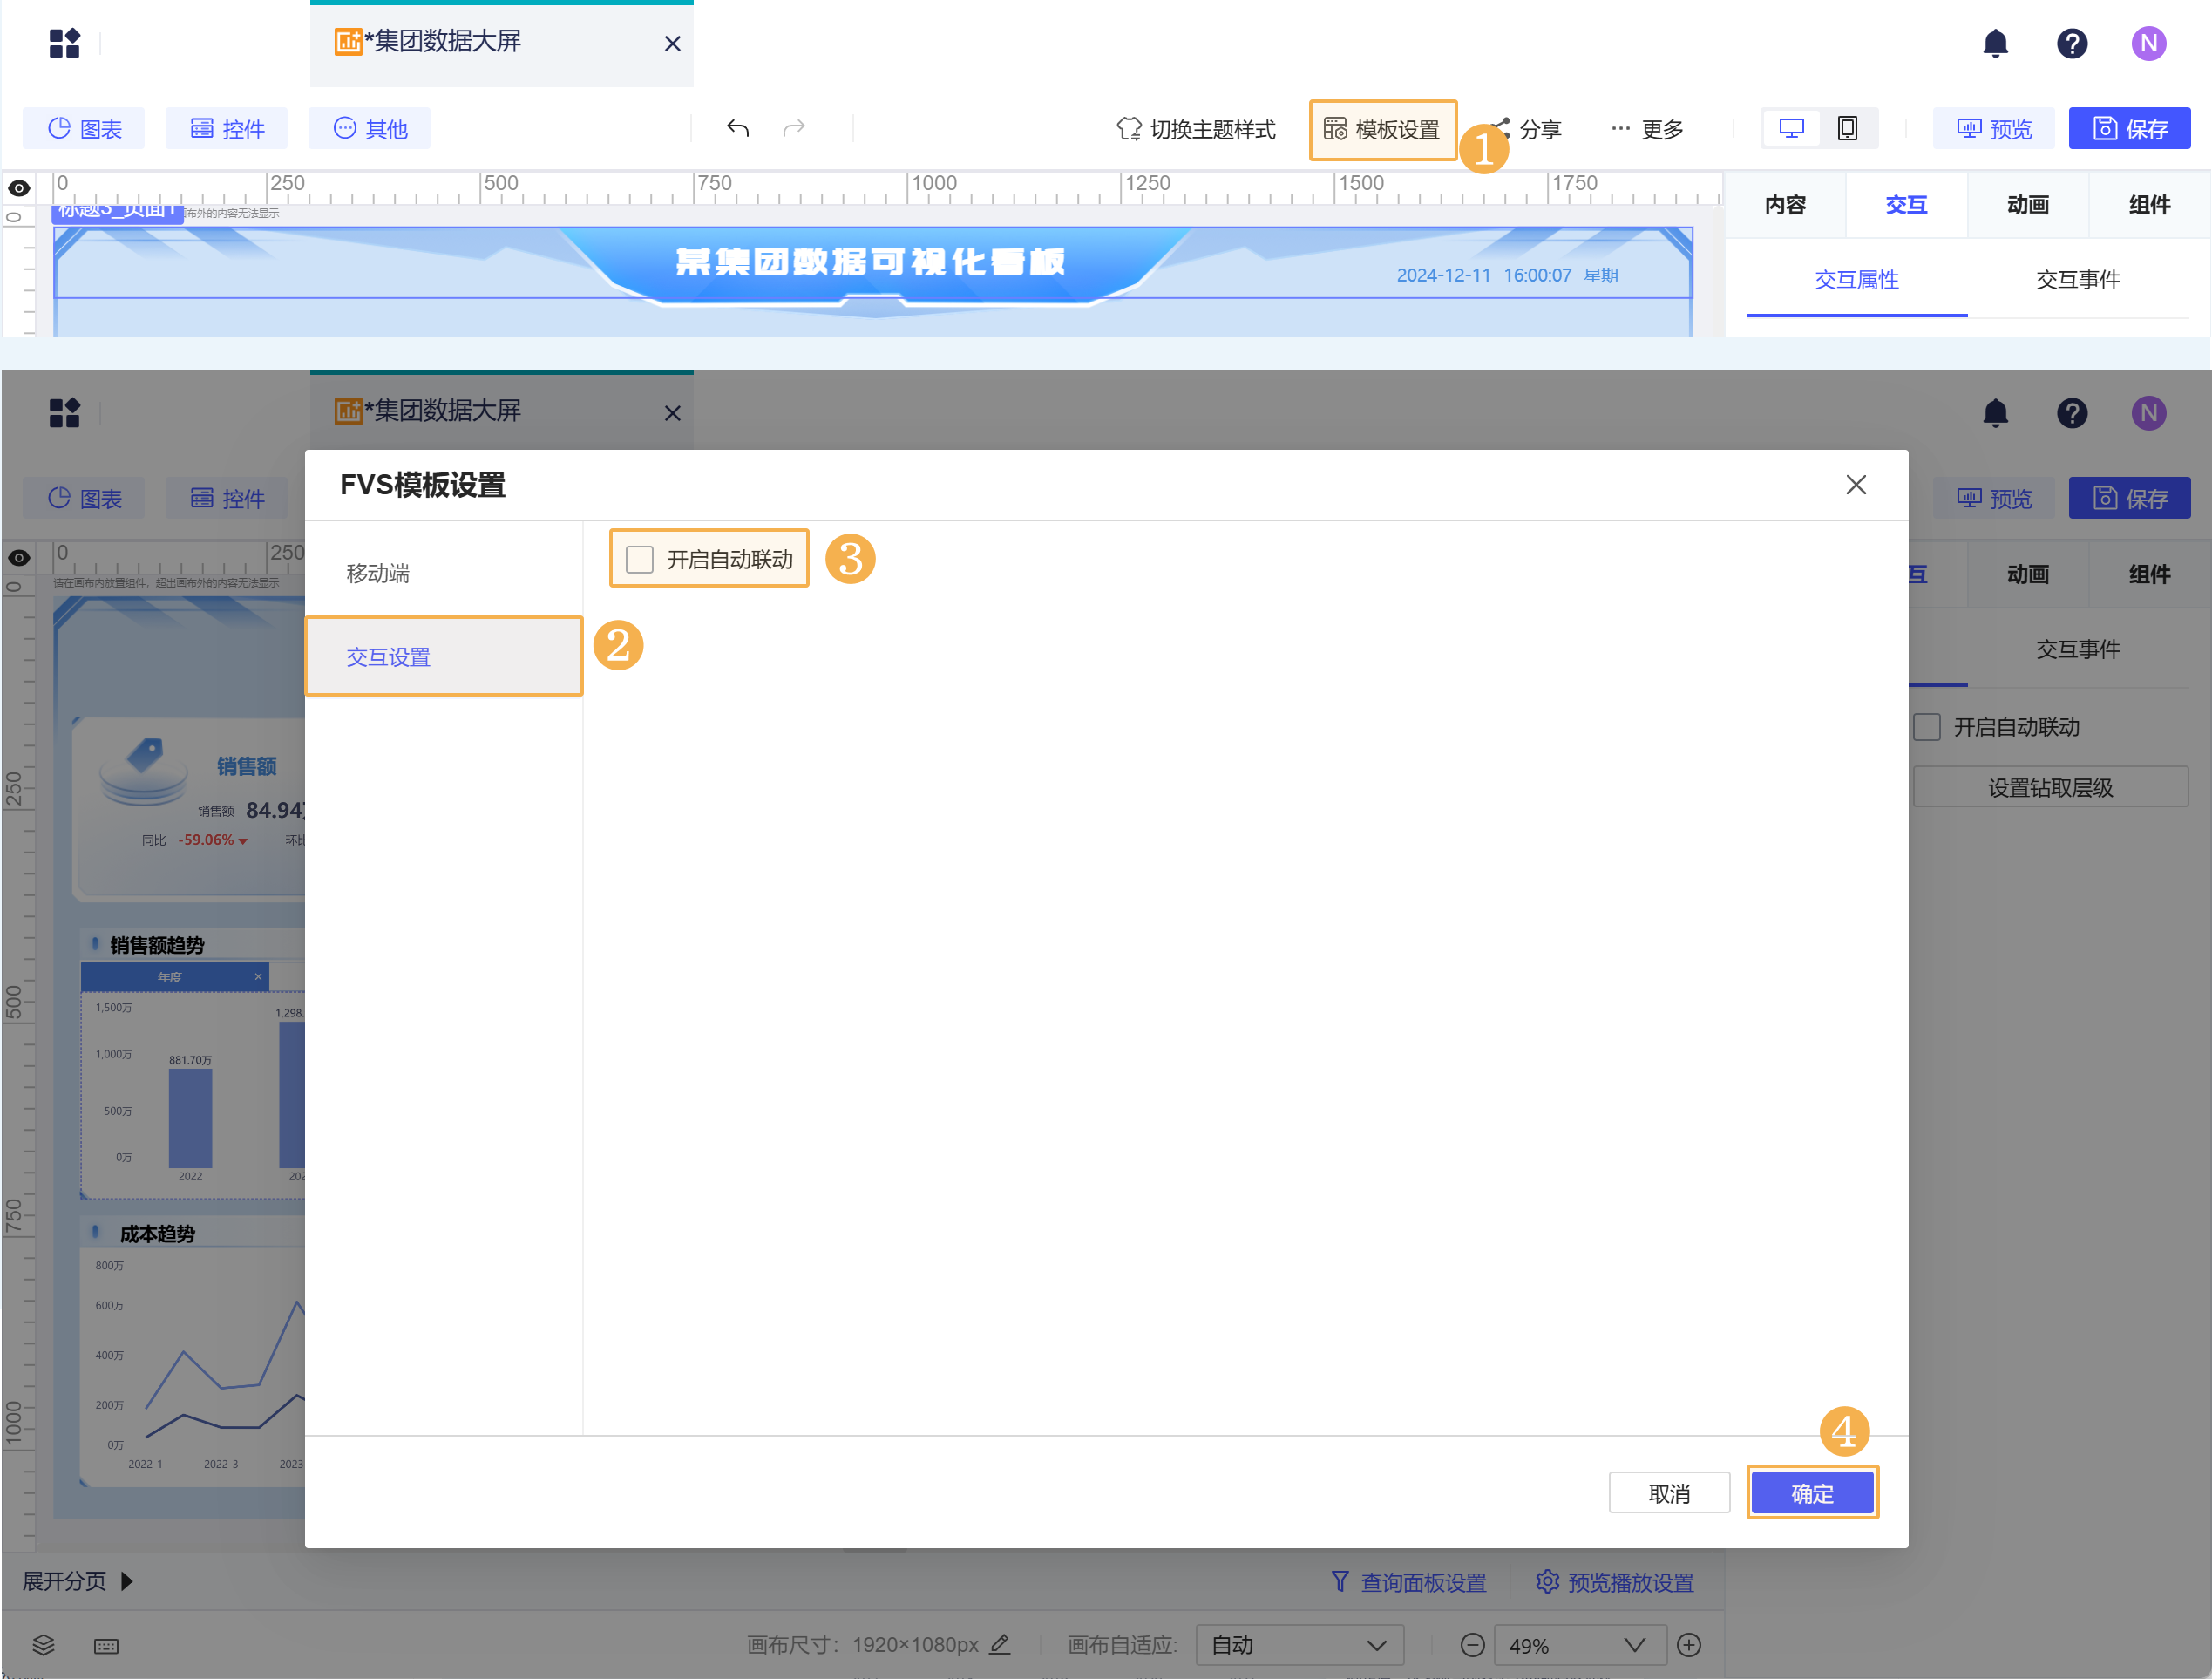Click the help question icon in undimmed header
Image resolution: width=2212 pixels, height=1679 pixels.
pos(2072,43)
